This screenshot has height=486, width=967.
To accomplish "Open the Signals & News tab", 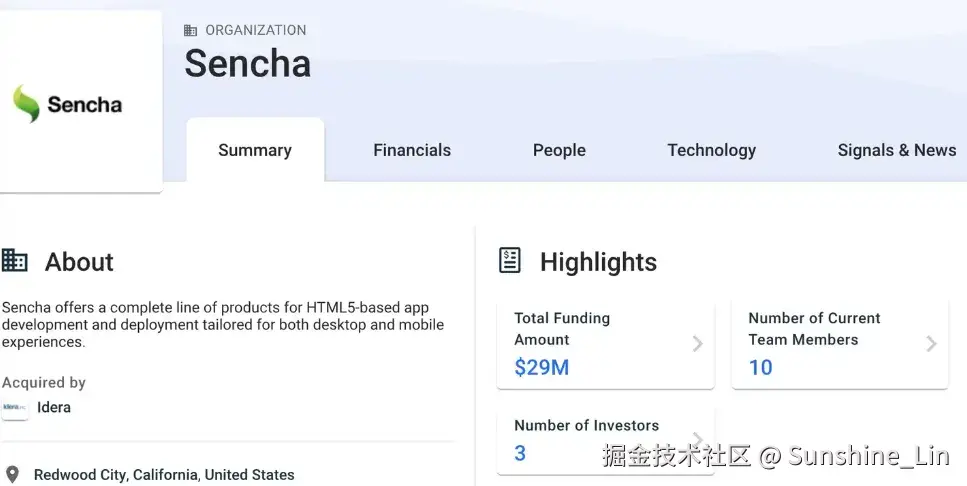I will 896,150.
